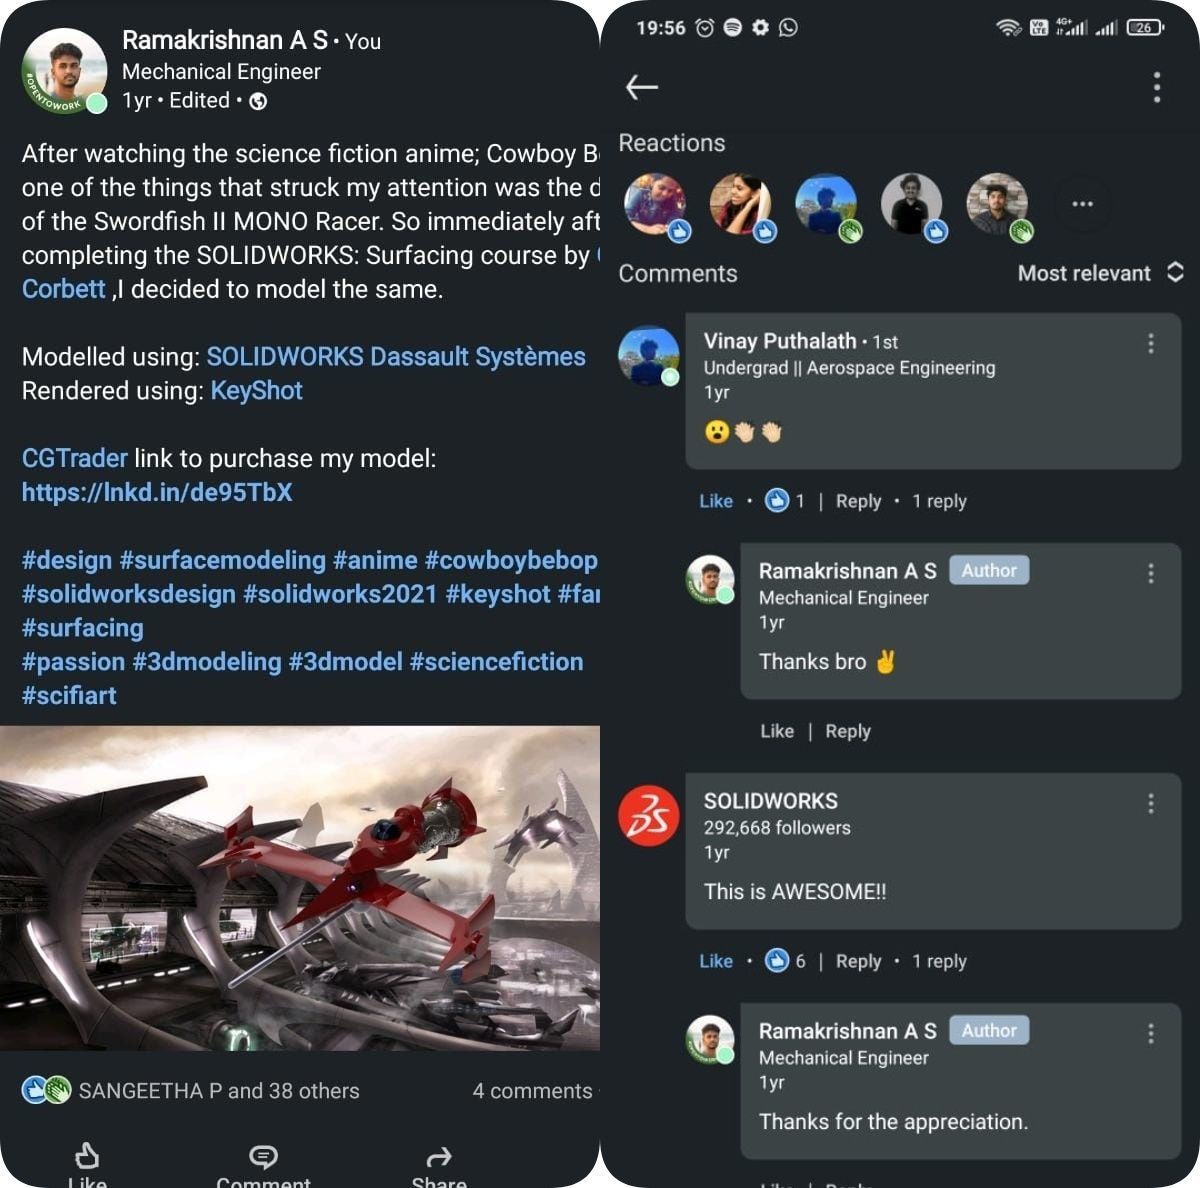Open the lnkd.in/de95TbX link
The height and width of the screenshot is (1188, 1200).
[157, 492]
